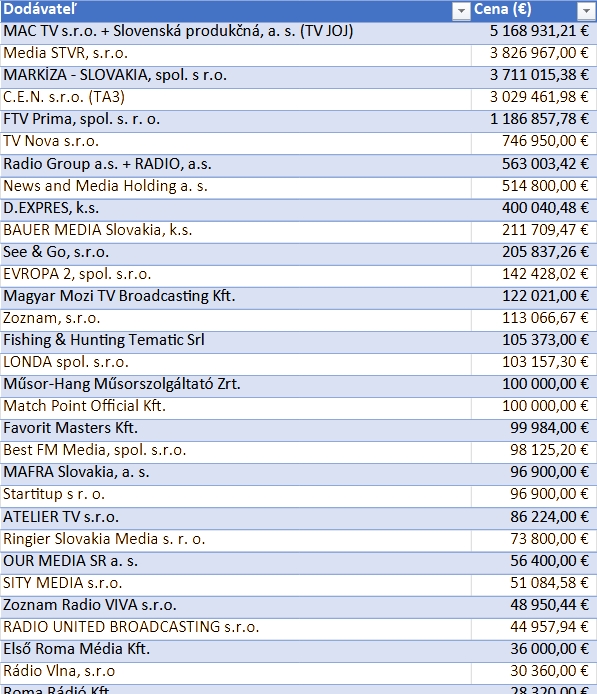Image resolution: width=597 pixels, height=694 pixels.
Task: Select the Best FM Media, spol. s.r.o. cell
Action: coord(236,452)
